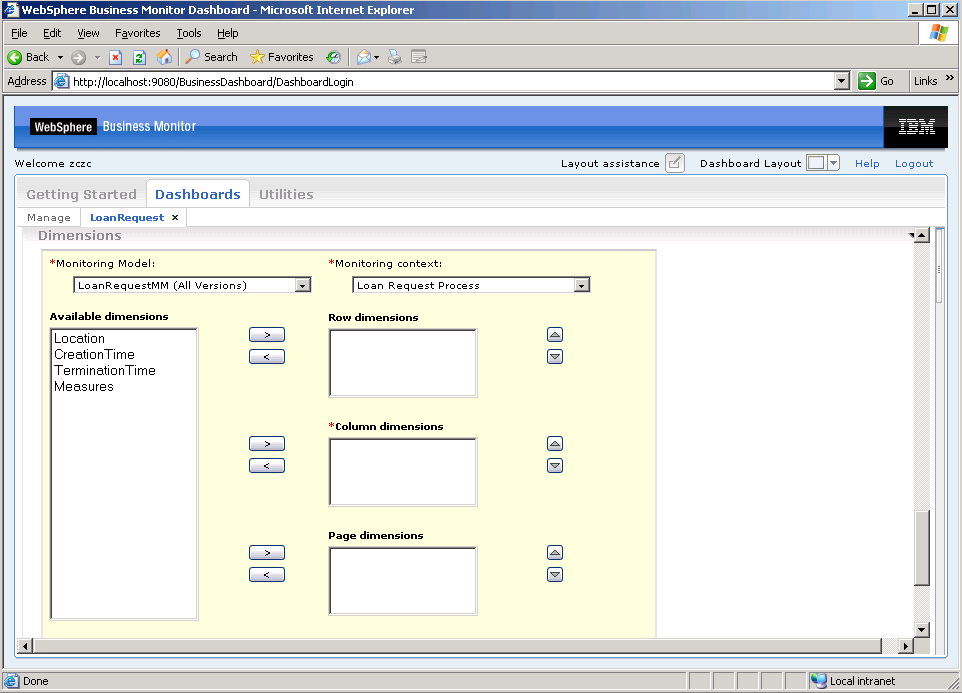Remove from Row dimensions with <

point(267,356)
